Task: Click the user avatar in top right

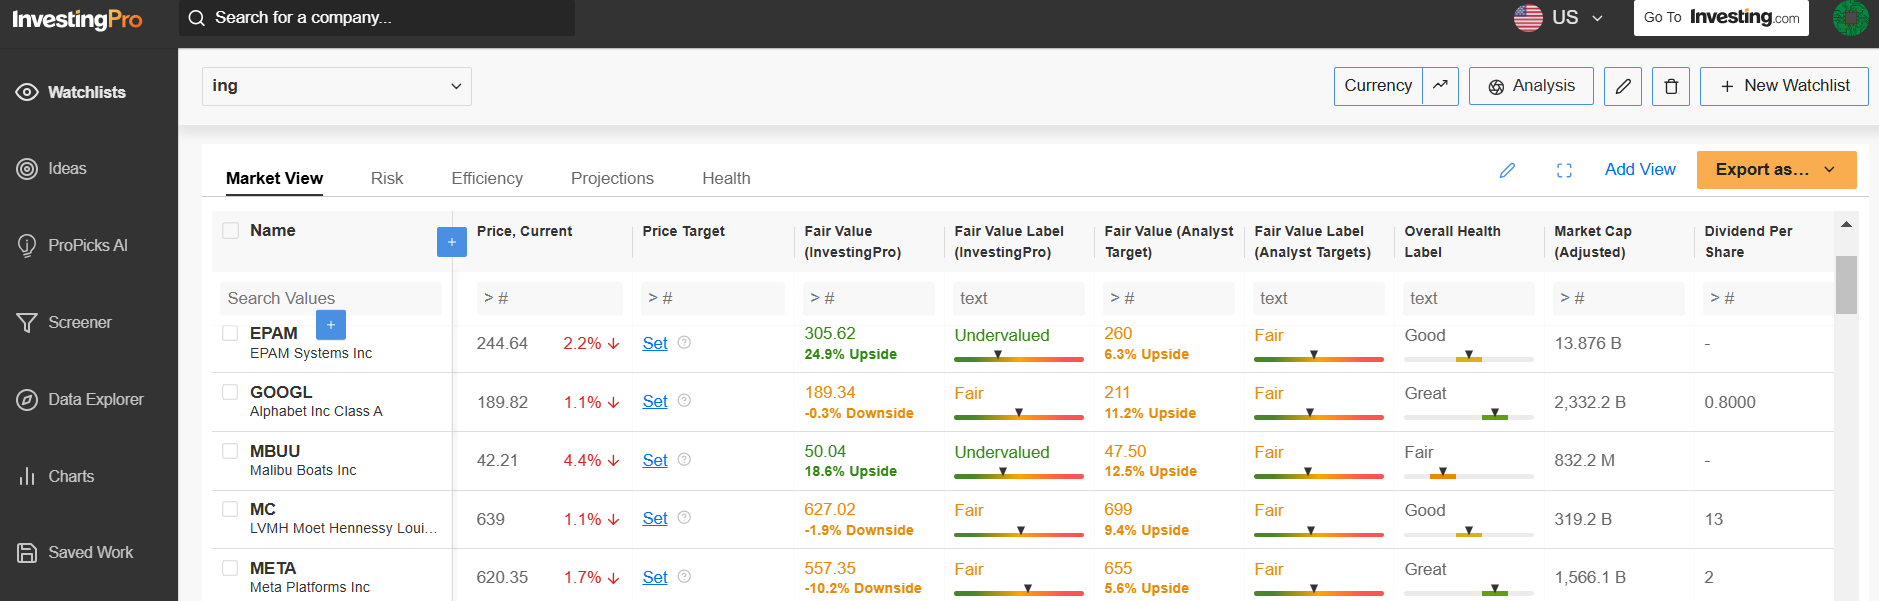Action: 1850,18
